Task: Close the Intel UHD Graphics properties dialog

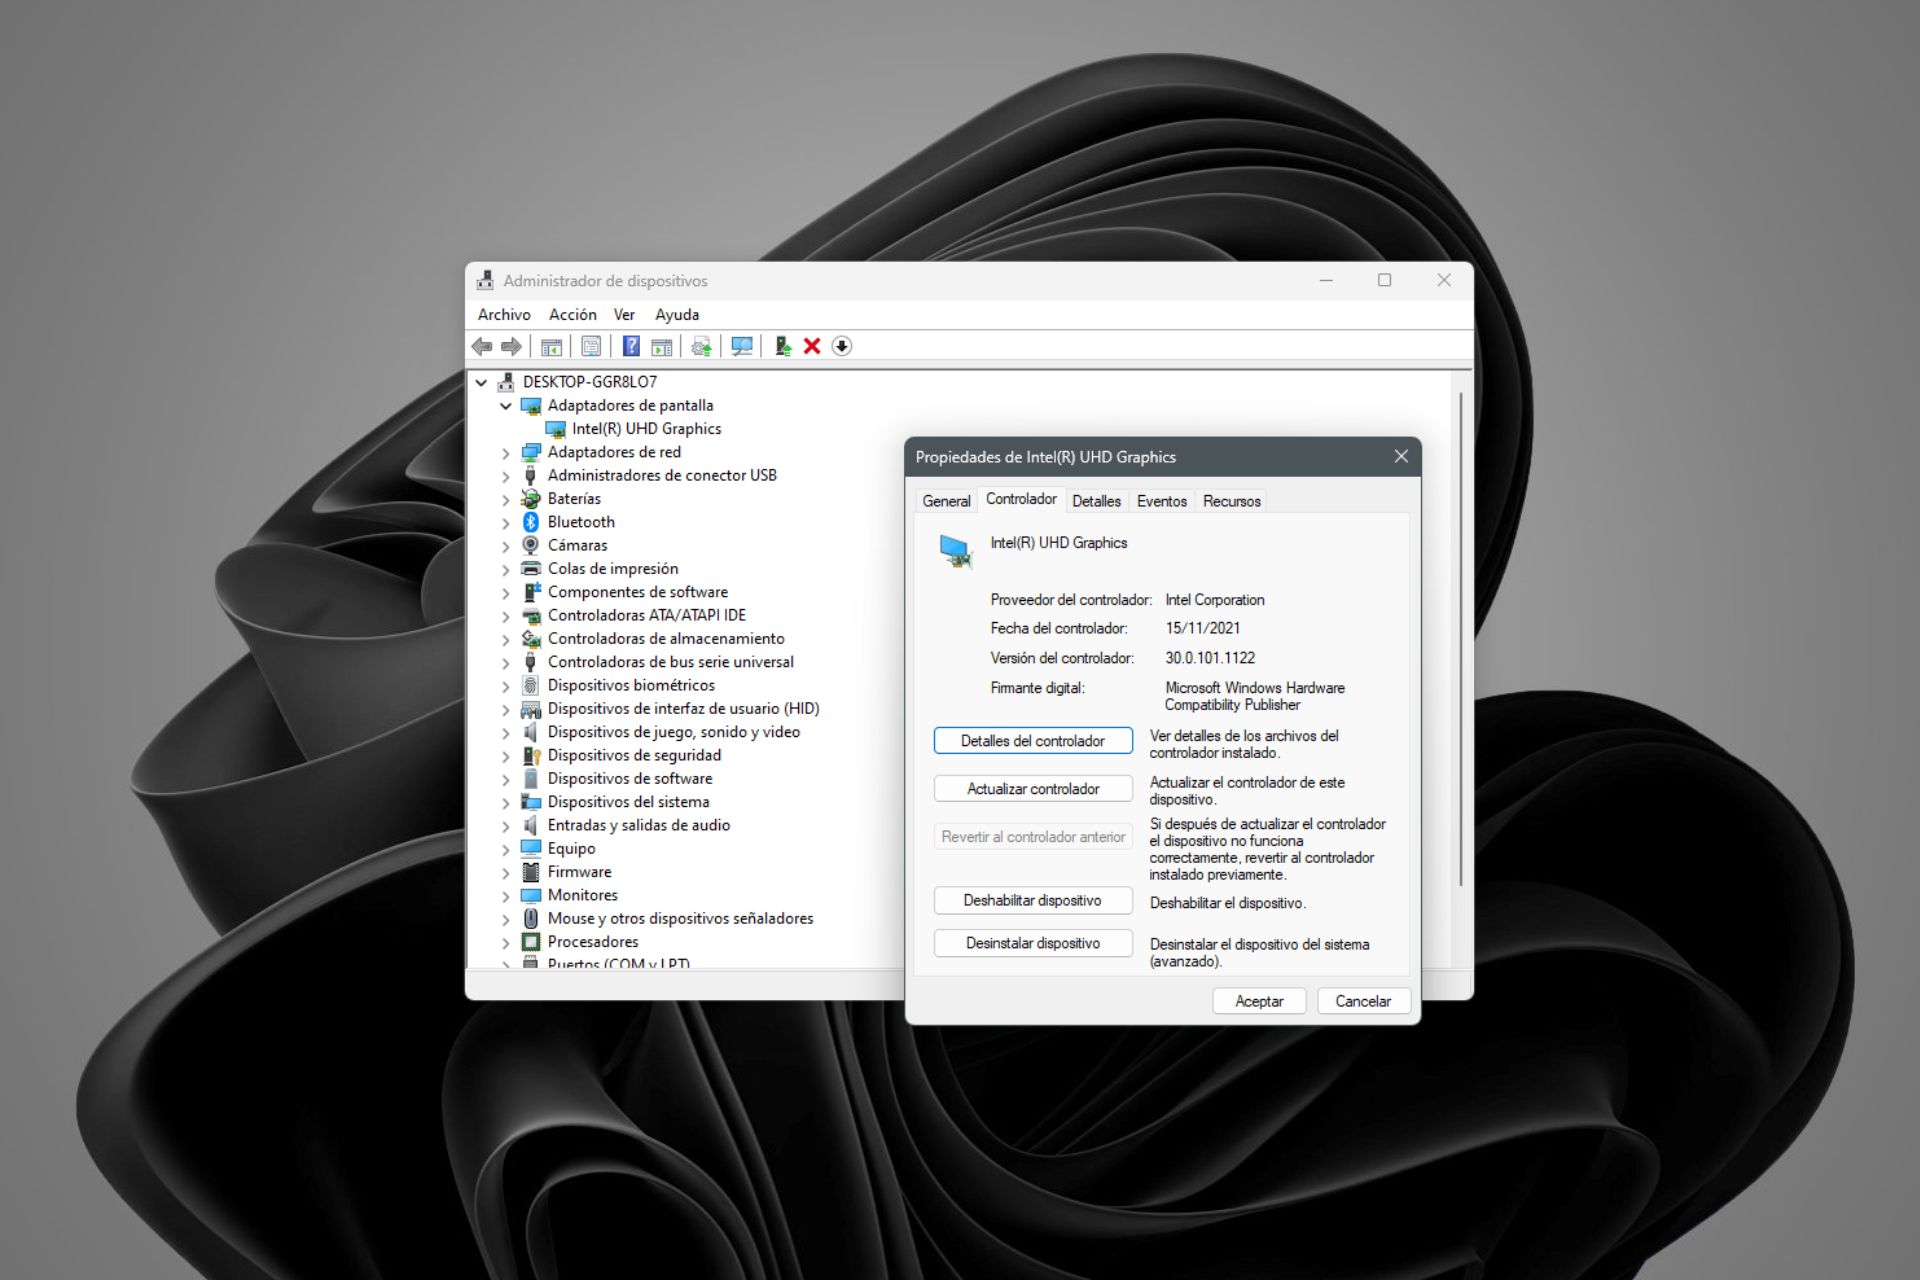Action: point(1401,456)
